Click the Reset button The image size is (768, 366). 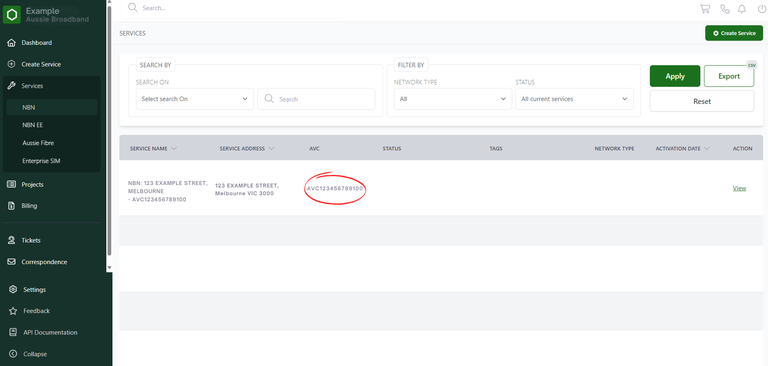coord(702,101)
